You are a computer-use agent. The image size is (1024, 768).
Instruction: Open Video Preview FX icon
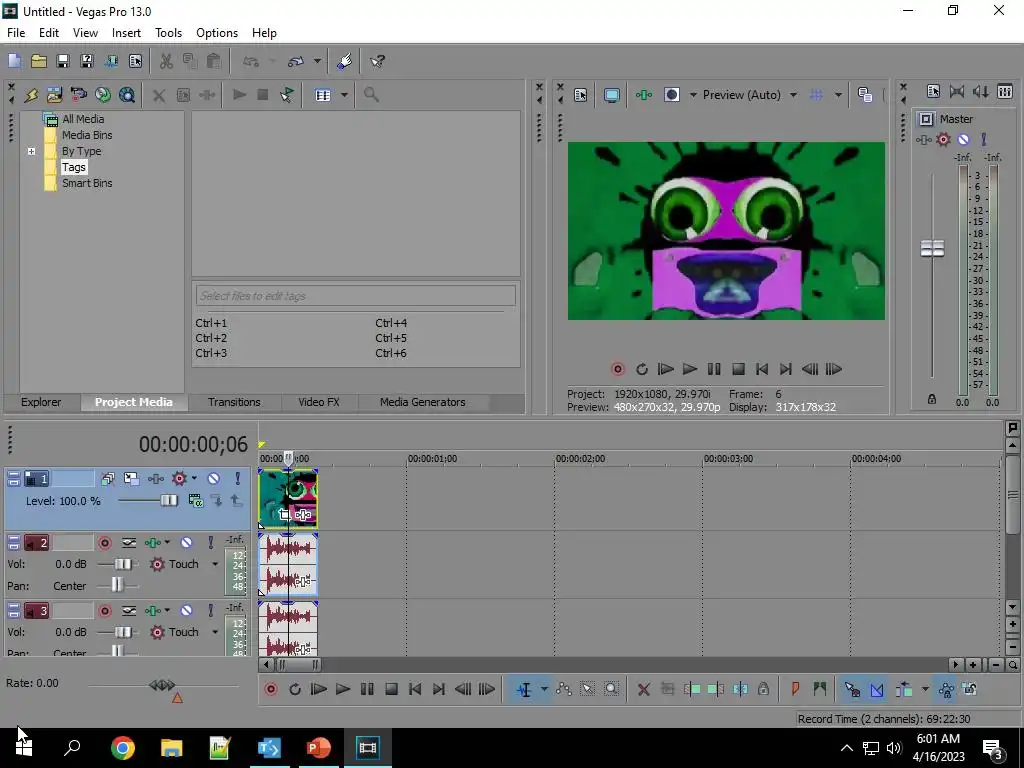[x=644, y=95]
